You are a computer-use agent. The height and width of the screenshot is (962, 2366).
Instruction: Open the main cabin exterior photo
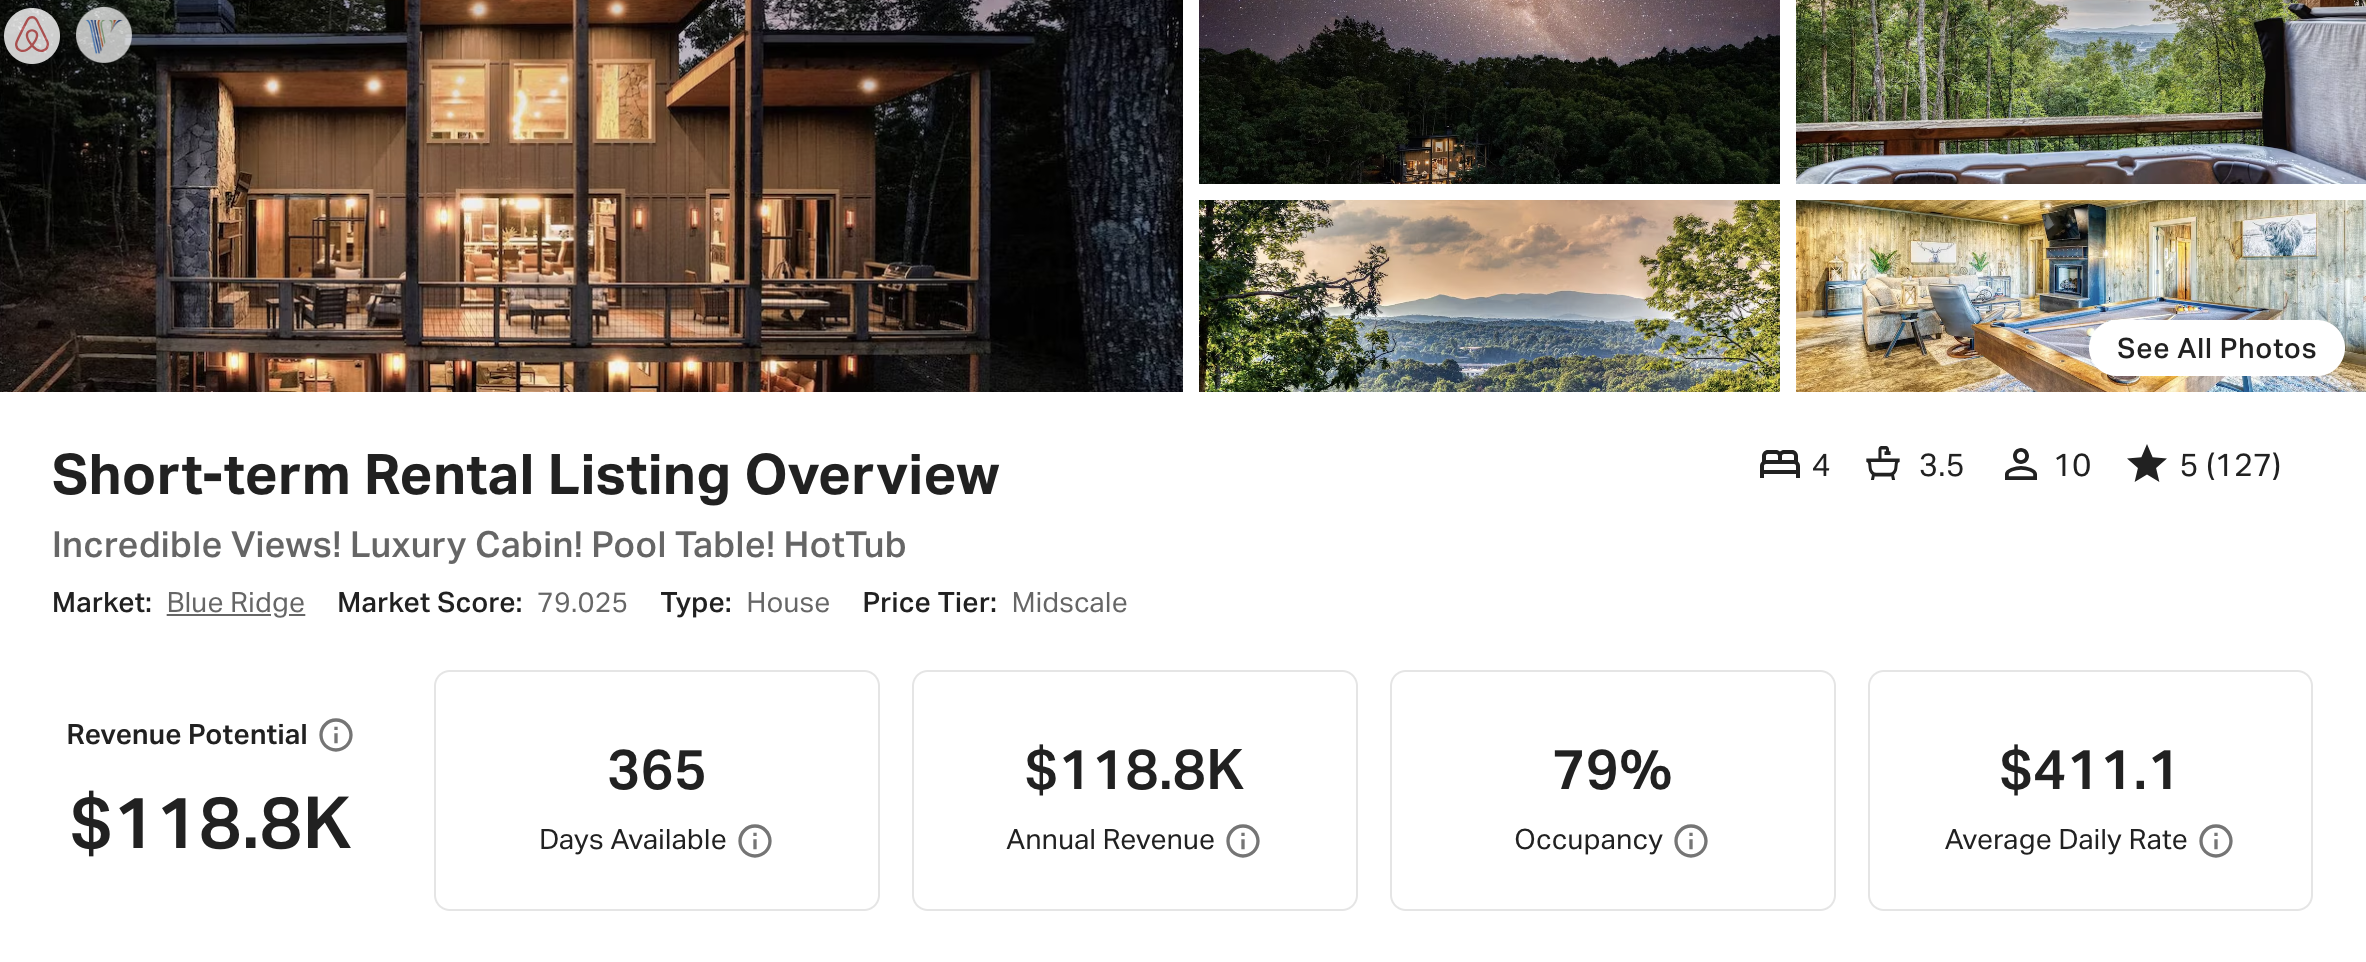coord(591,196)
